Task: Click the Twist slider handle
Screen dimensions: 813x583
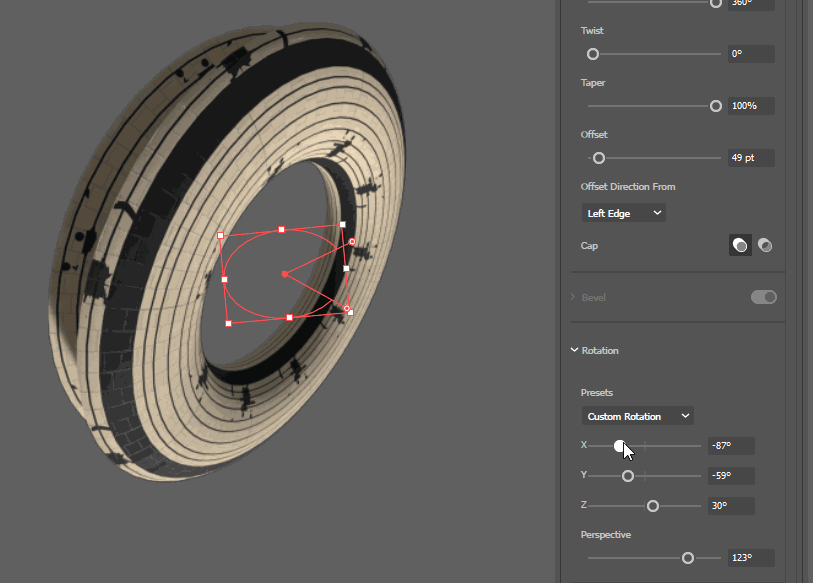Action: pyautogui.click(x=593, y=54)
